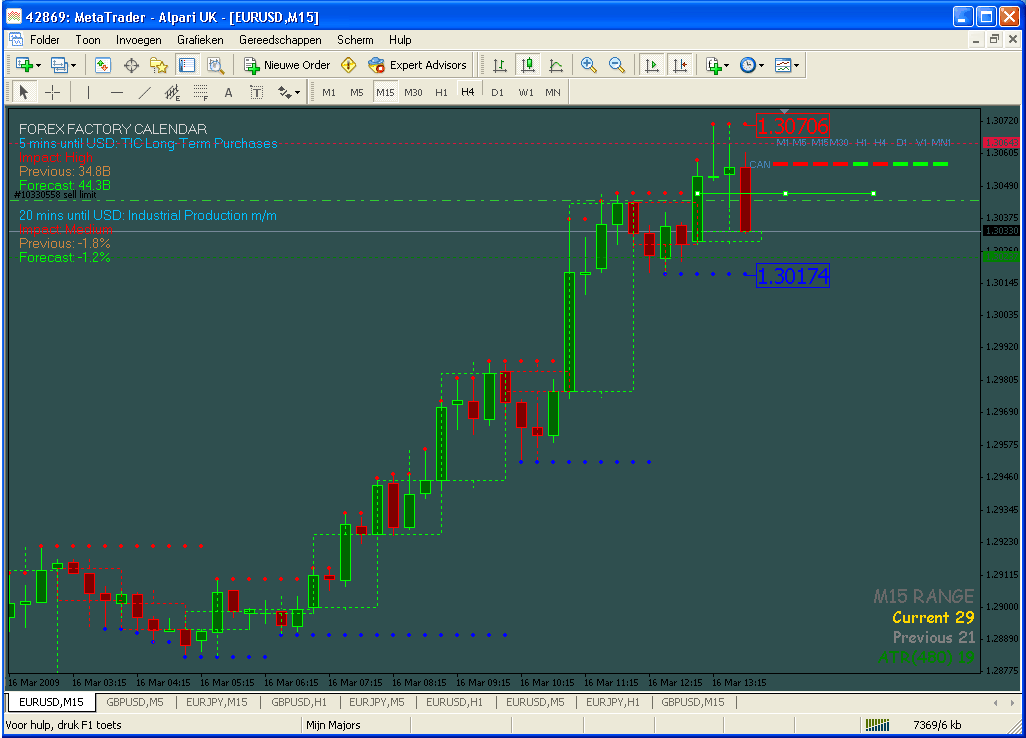Set timeframe to M1
The image size is (1026, 738).
tap(328, 92)
